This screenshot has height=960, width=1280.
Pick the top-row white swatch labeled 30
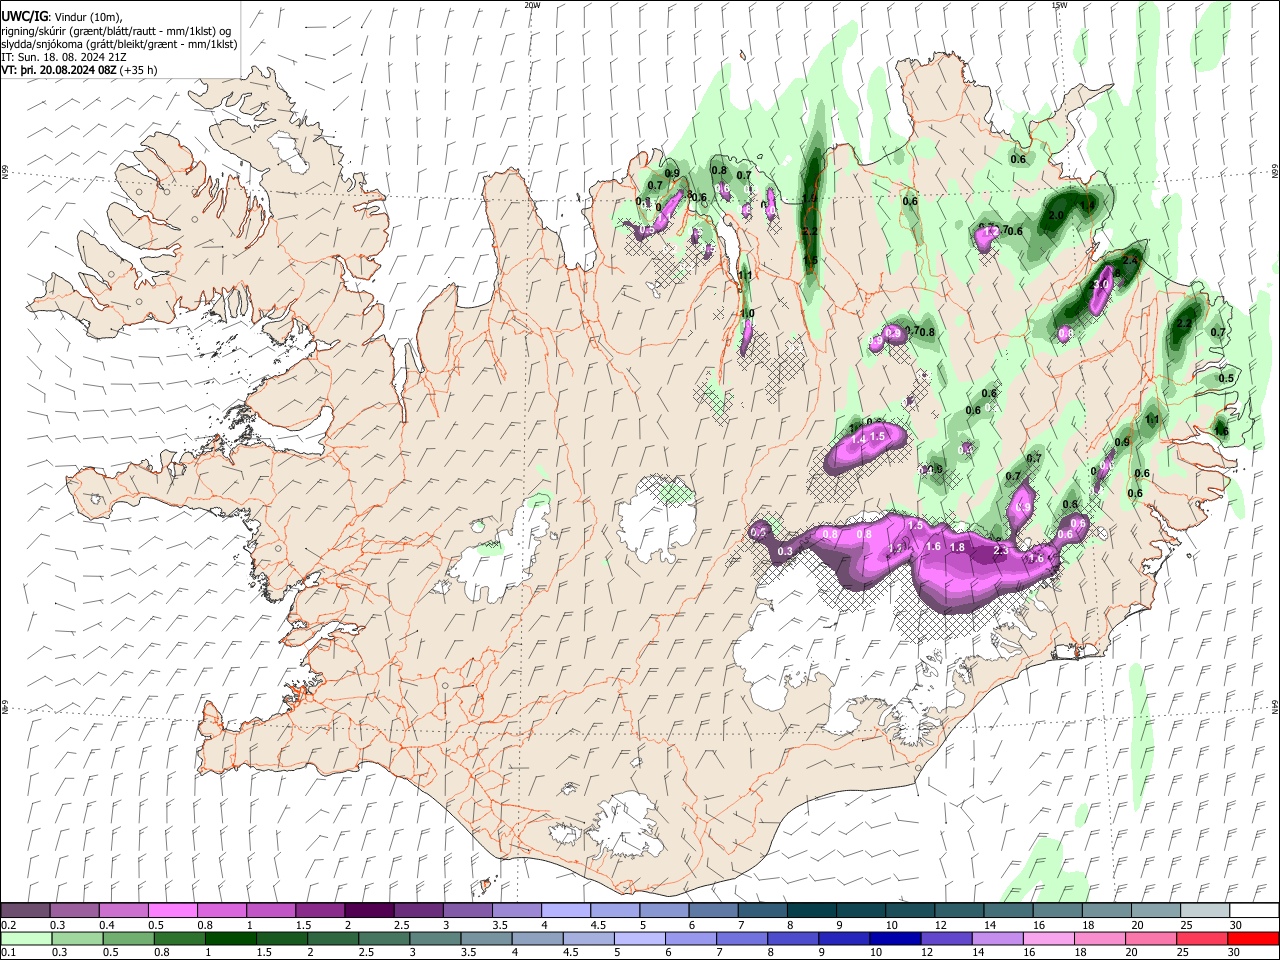point(1255,911)
